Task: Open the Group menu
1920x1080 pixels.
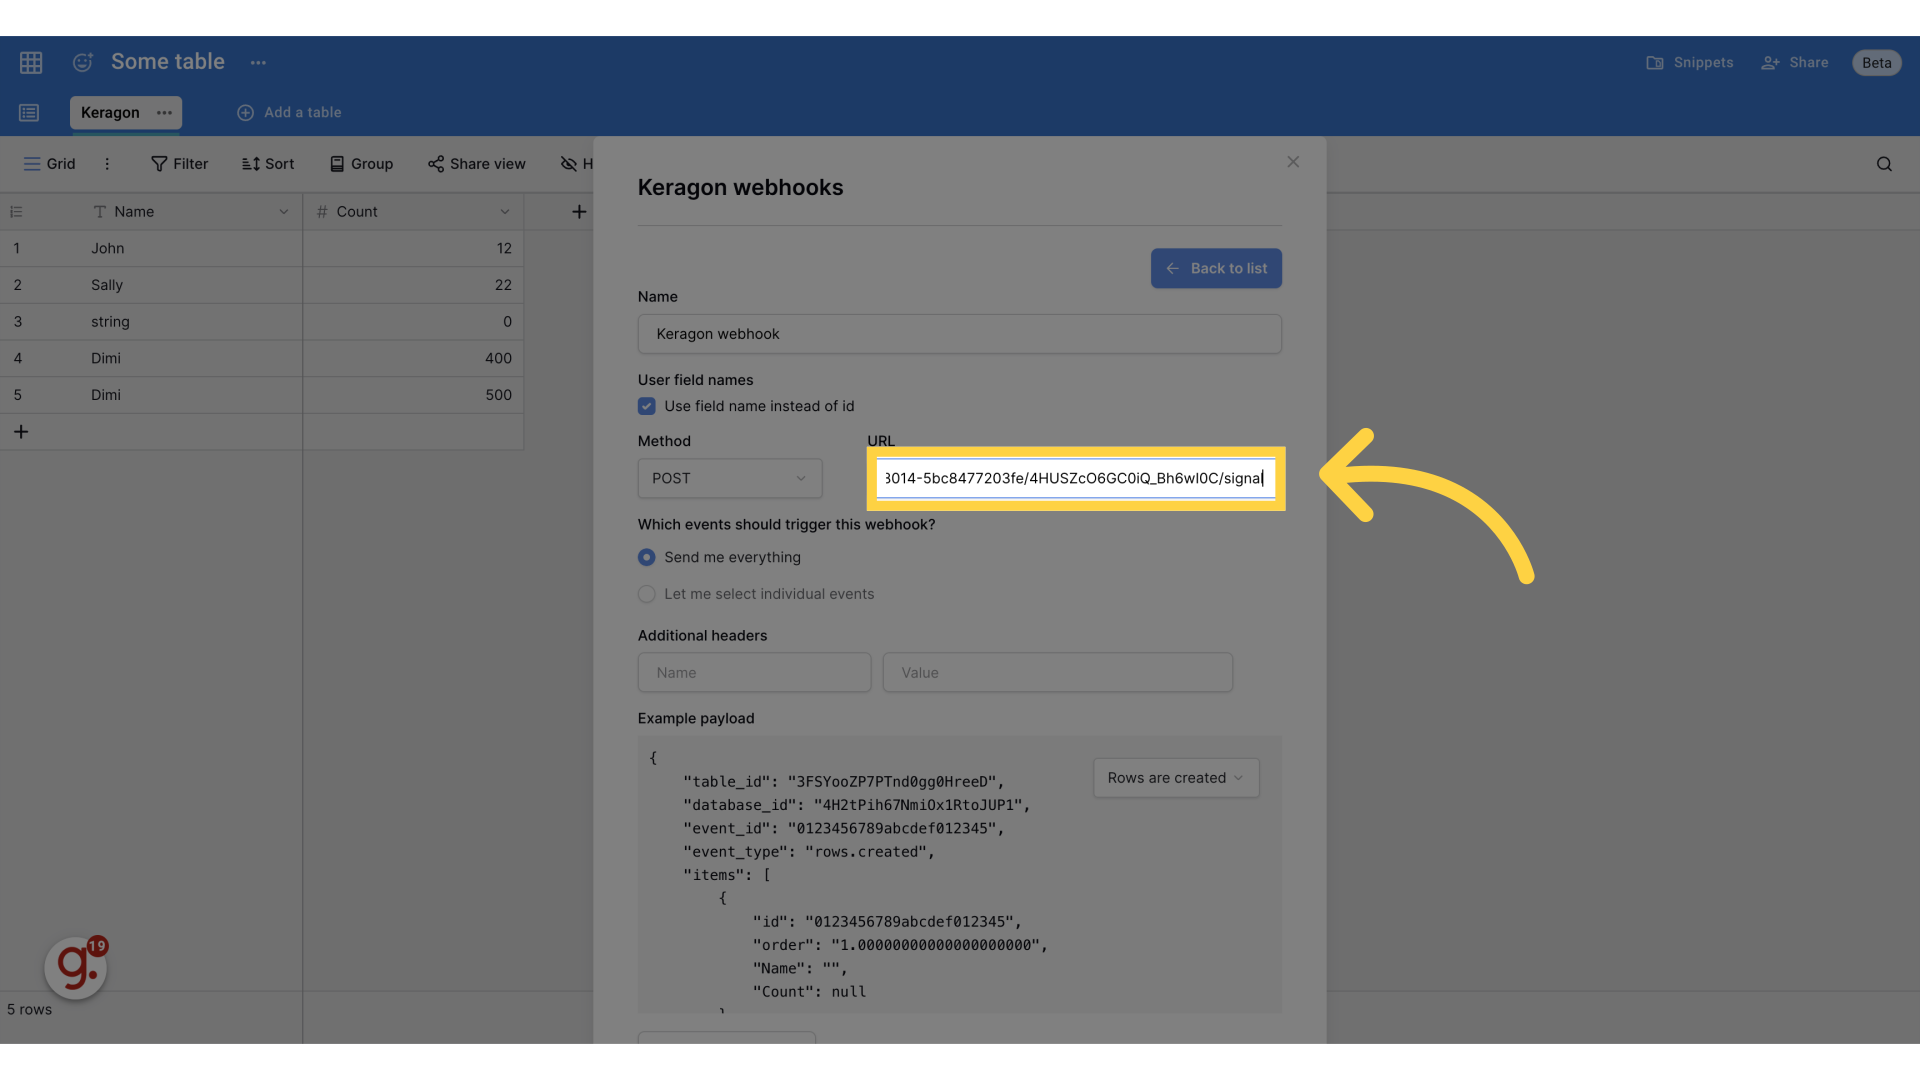Action: pyautogui.click(x=361, y=164)
